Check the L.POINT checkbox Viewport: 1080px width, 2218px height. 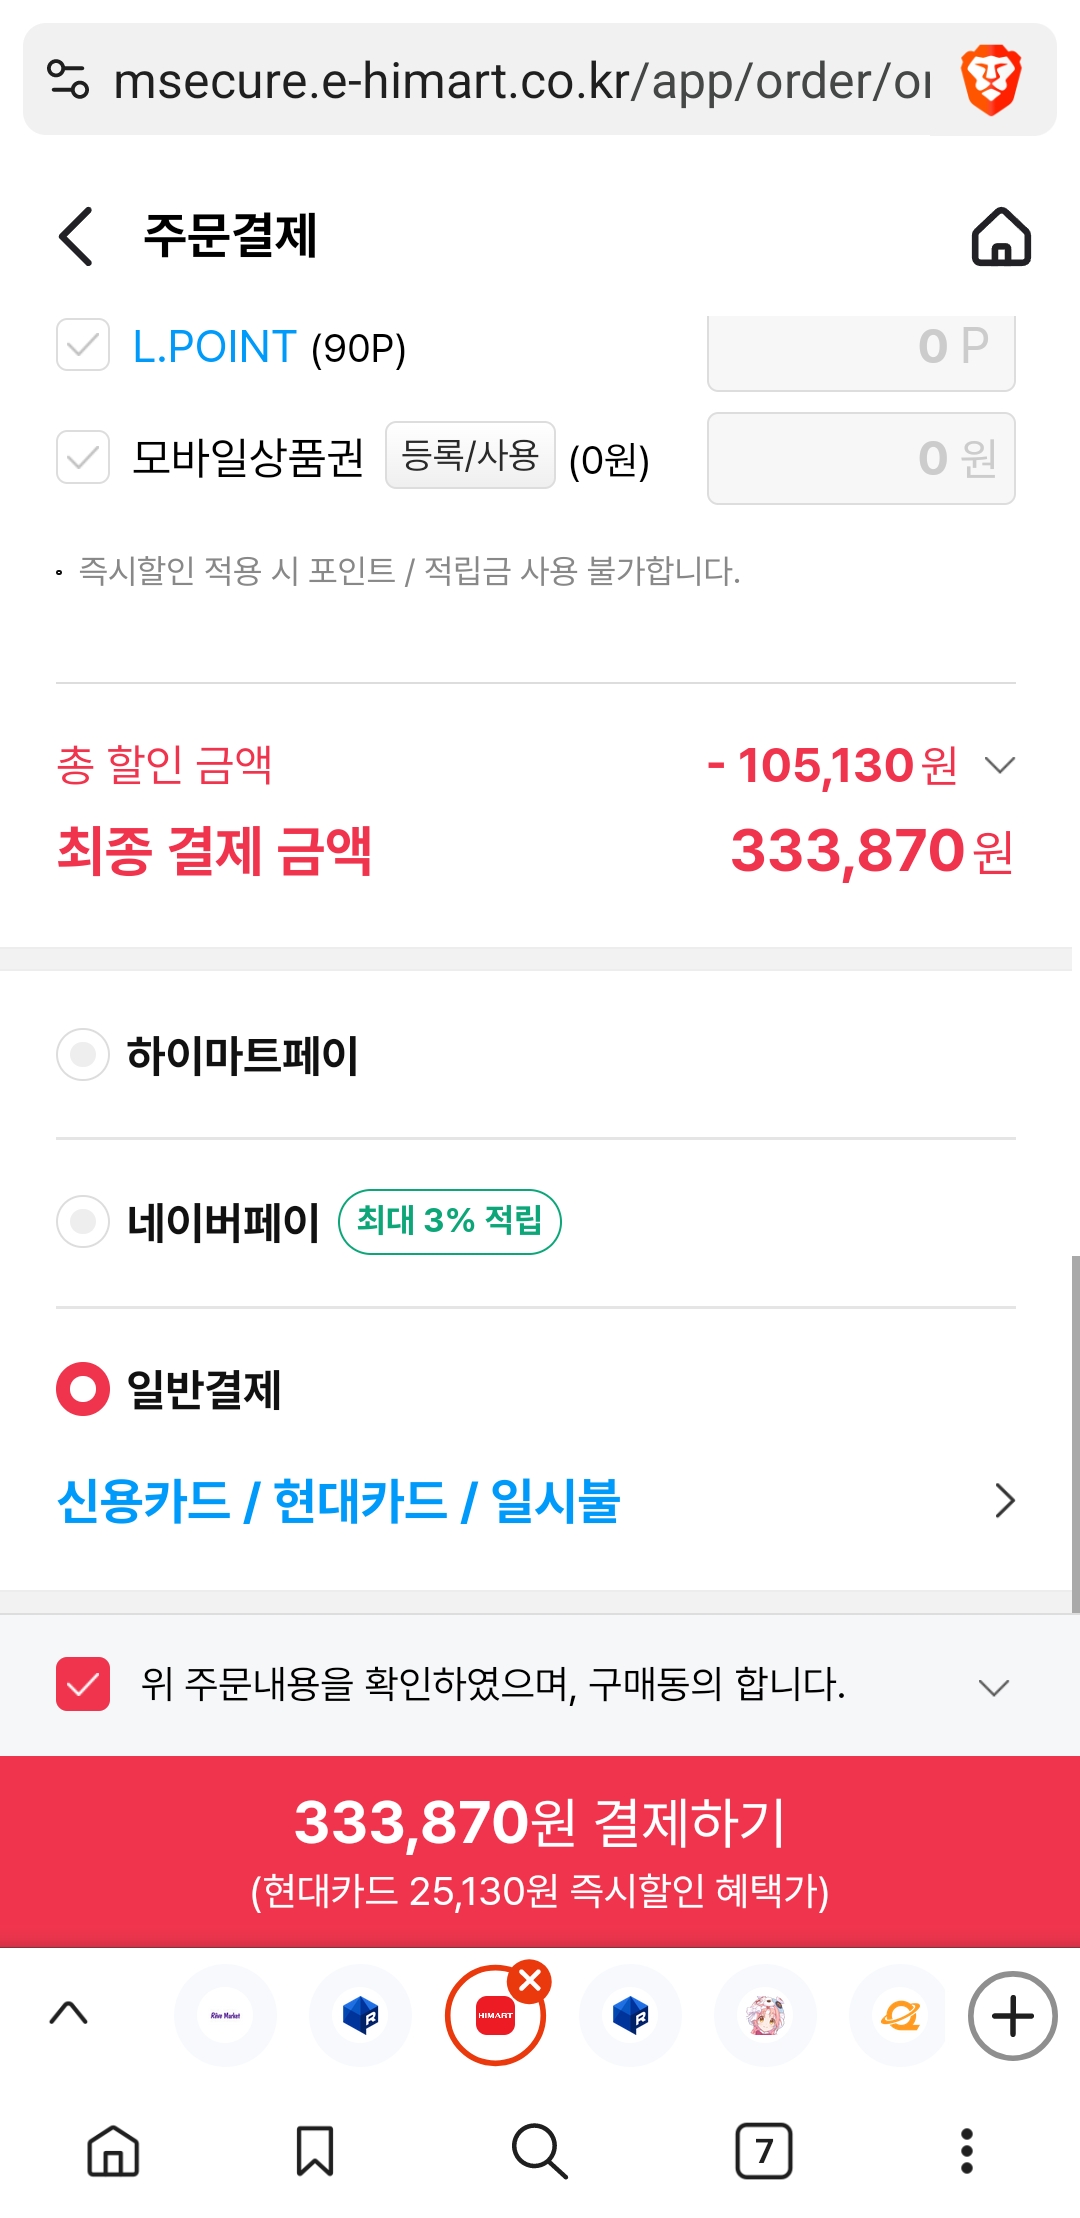(x=83, y=345)
